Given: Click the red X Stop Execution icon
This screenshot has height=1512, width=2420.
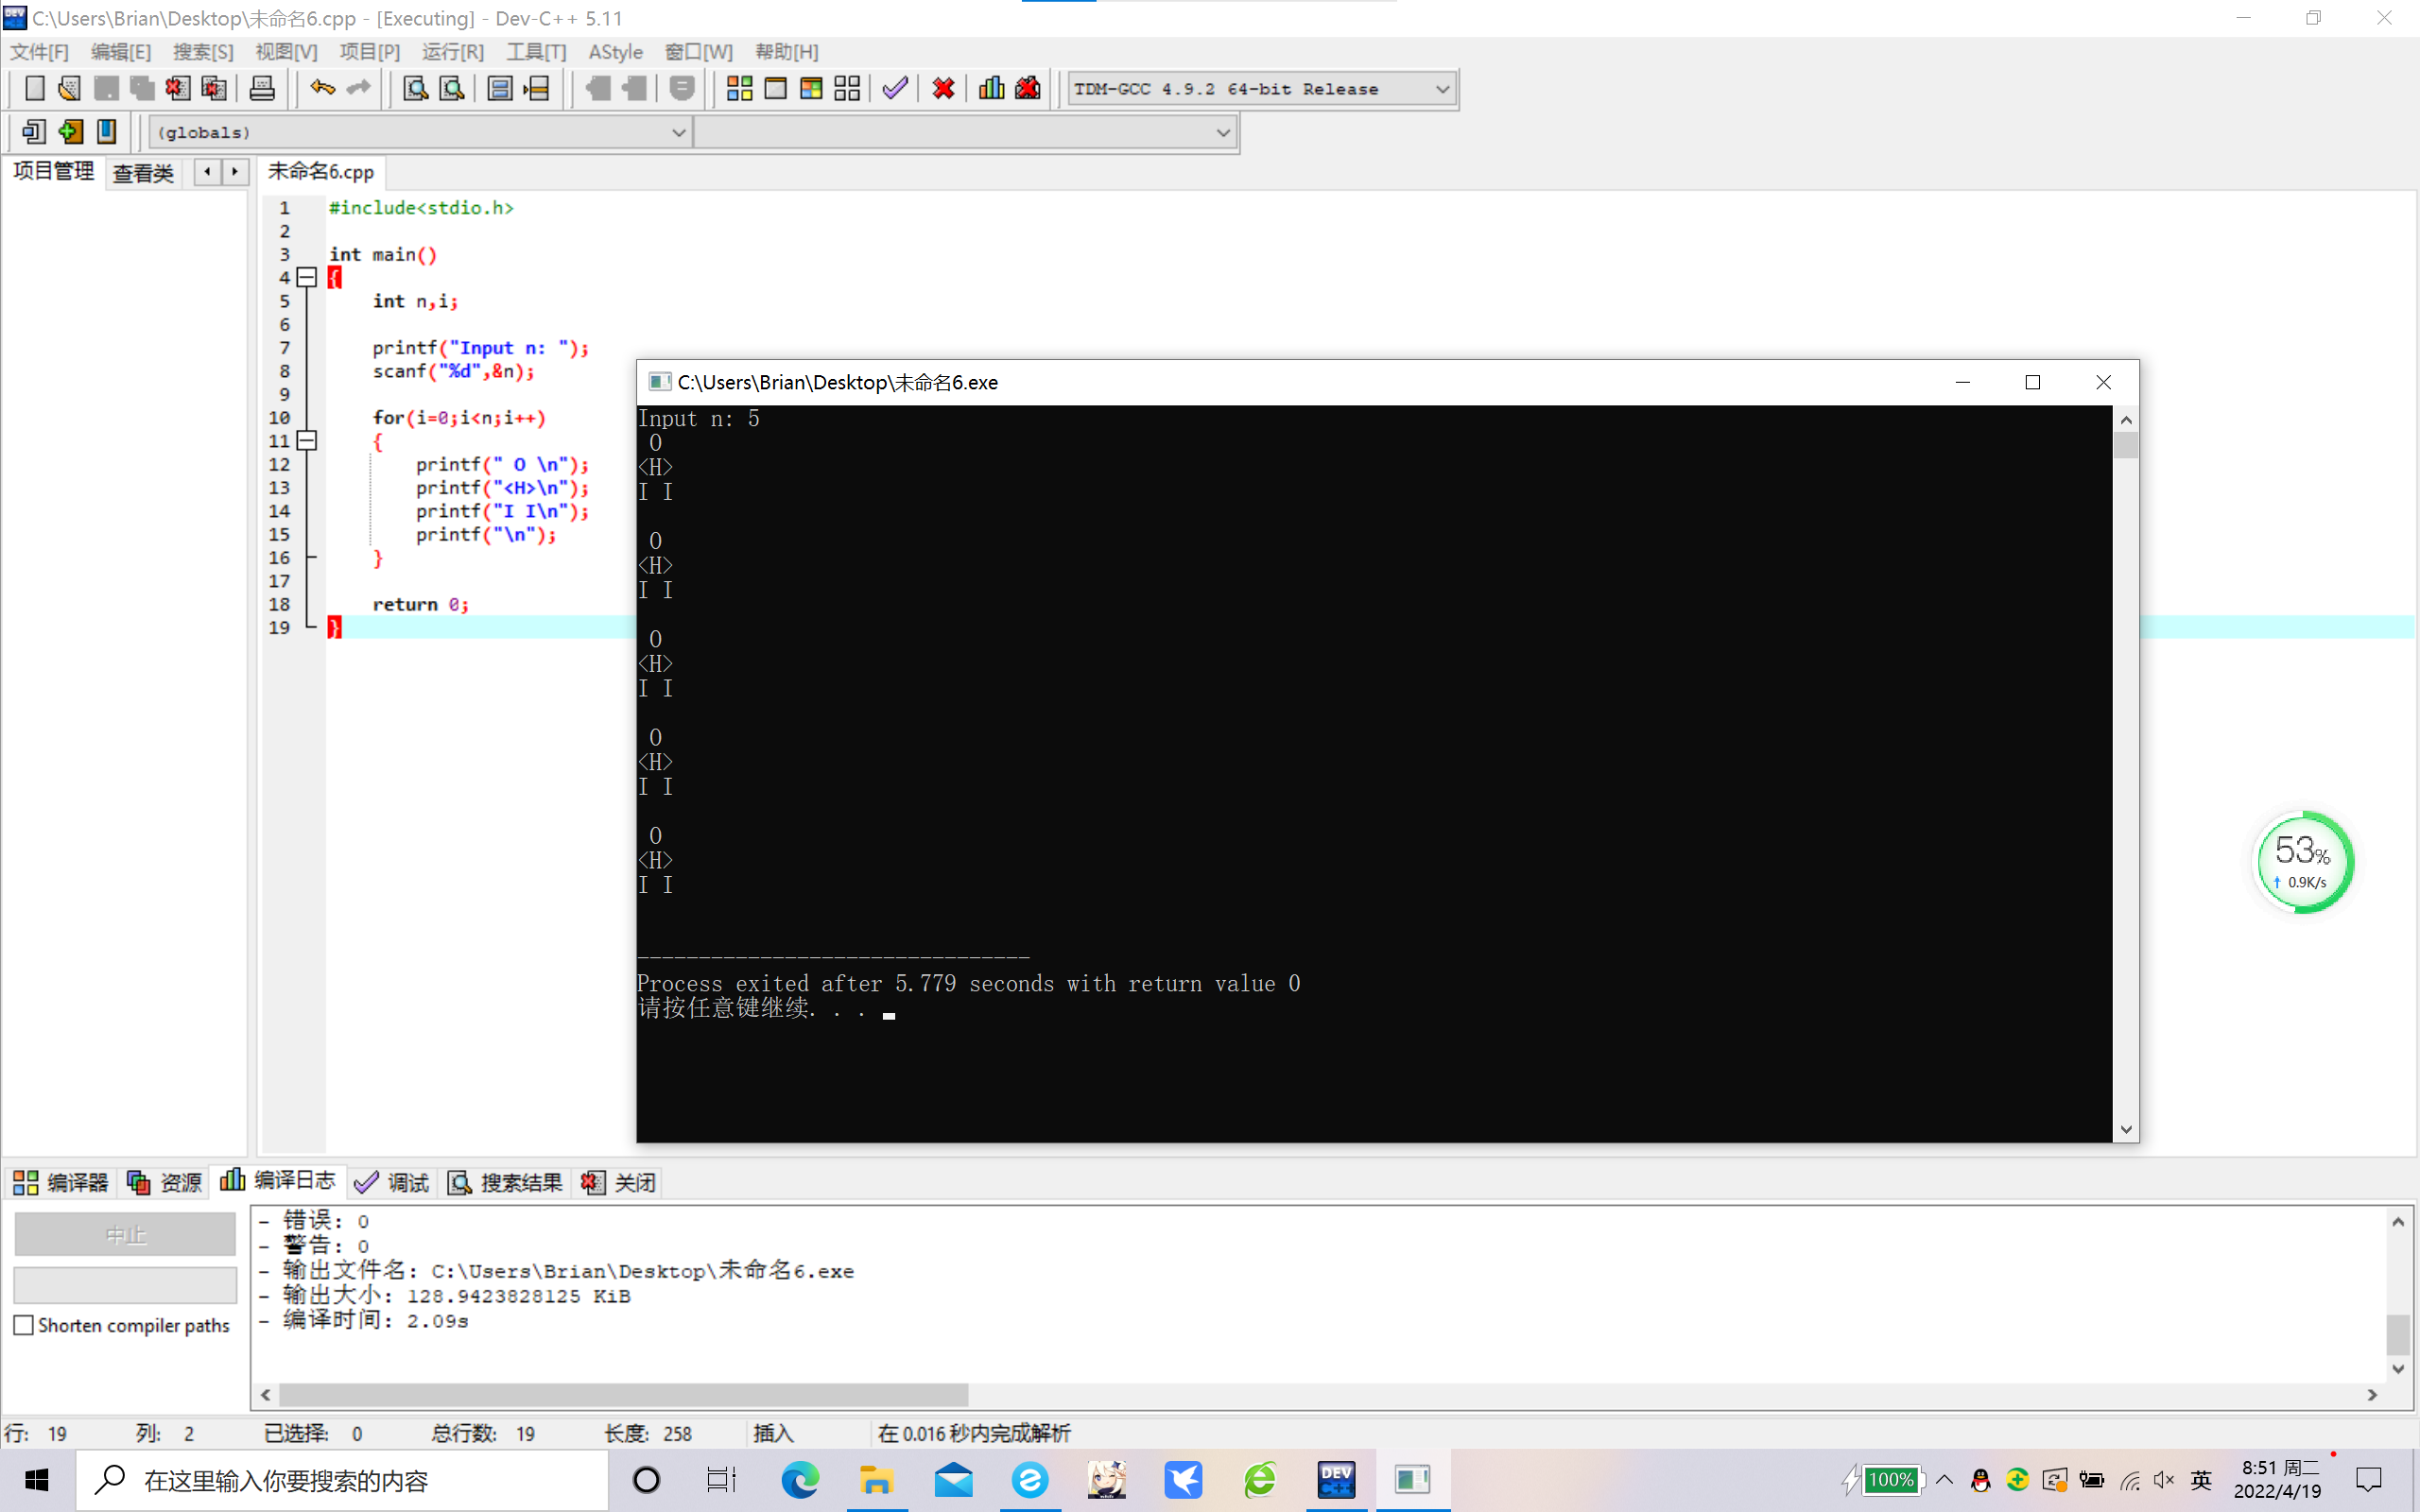Looking at the screenshot, I should tap(943, 89).
